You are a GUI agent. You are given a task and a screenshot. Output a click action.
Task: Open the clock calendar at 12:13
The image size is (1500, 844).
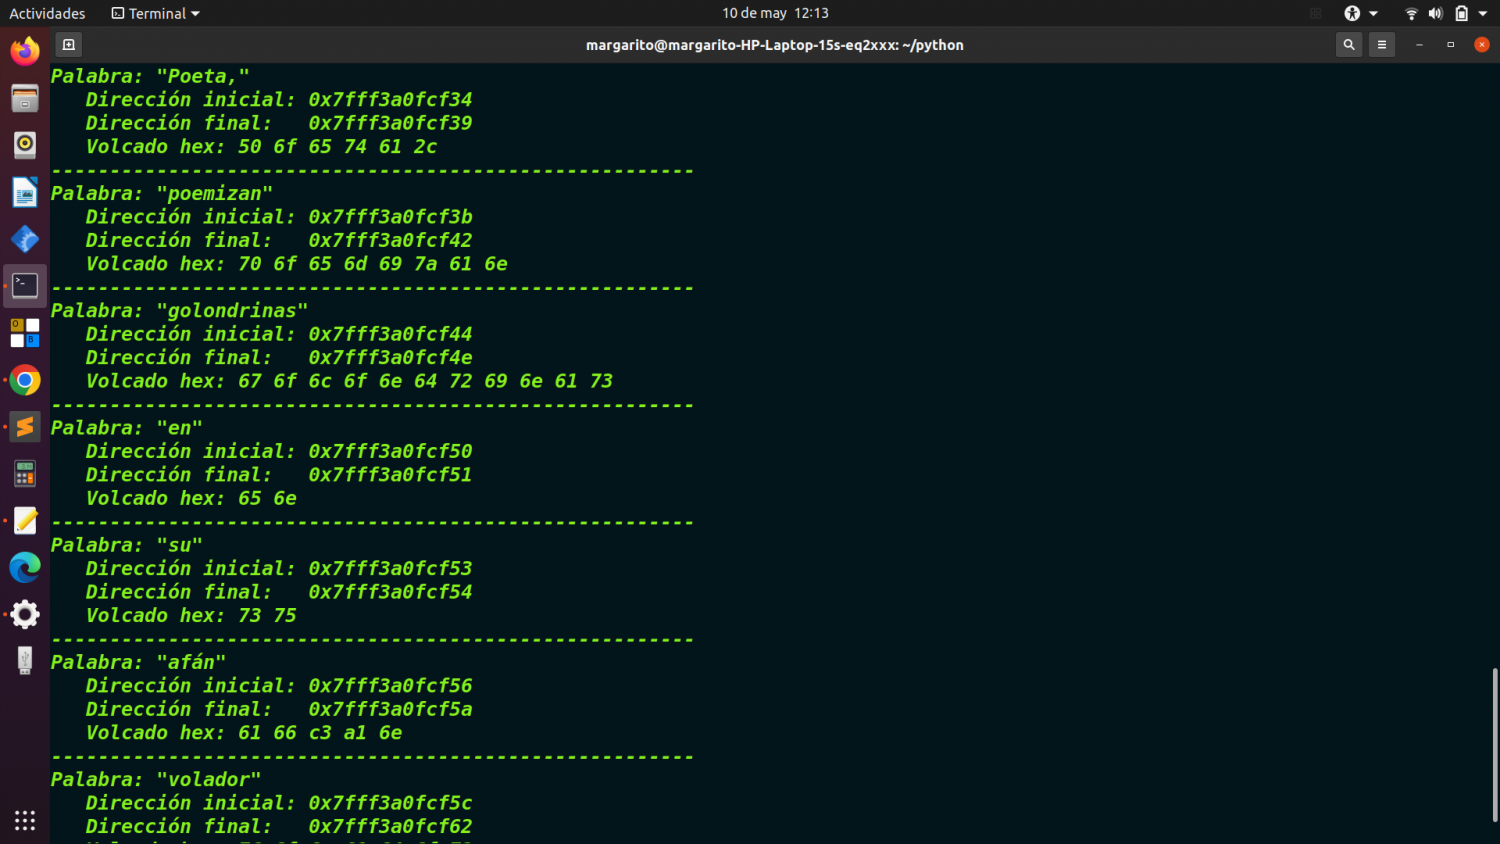click(775, 13)
